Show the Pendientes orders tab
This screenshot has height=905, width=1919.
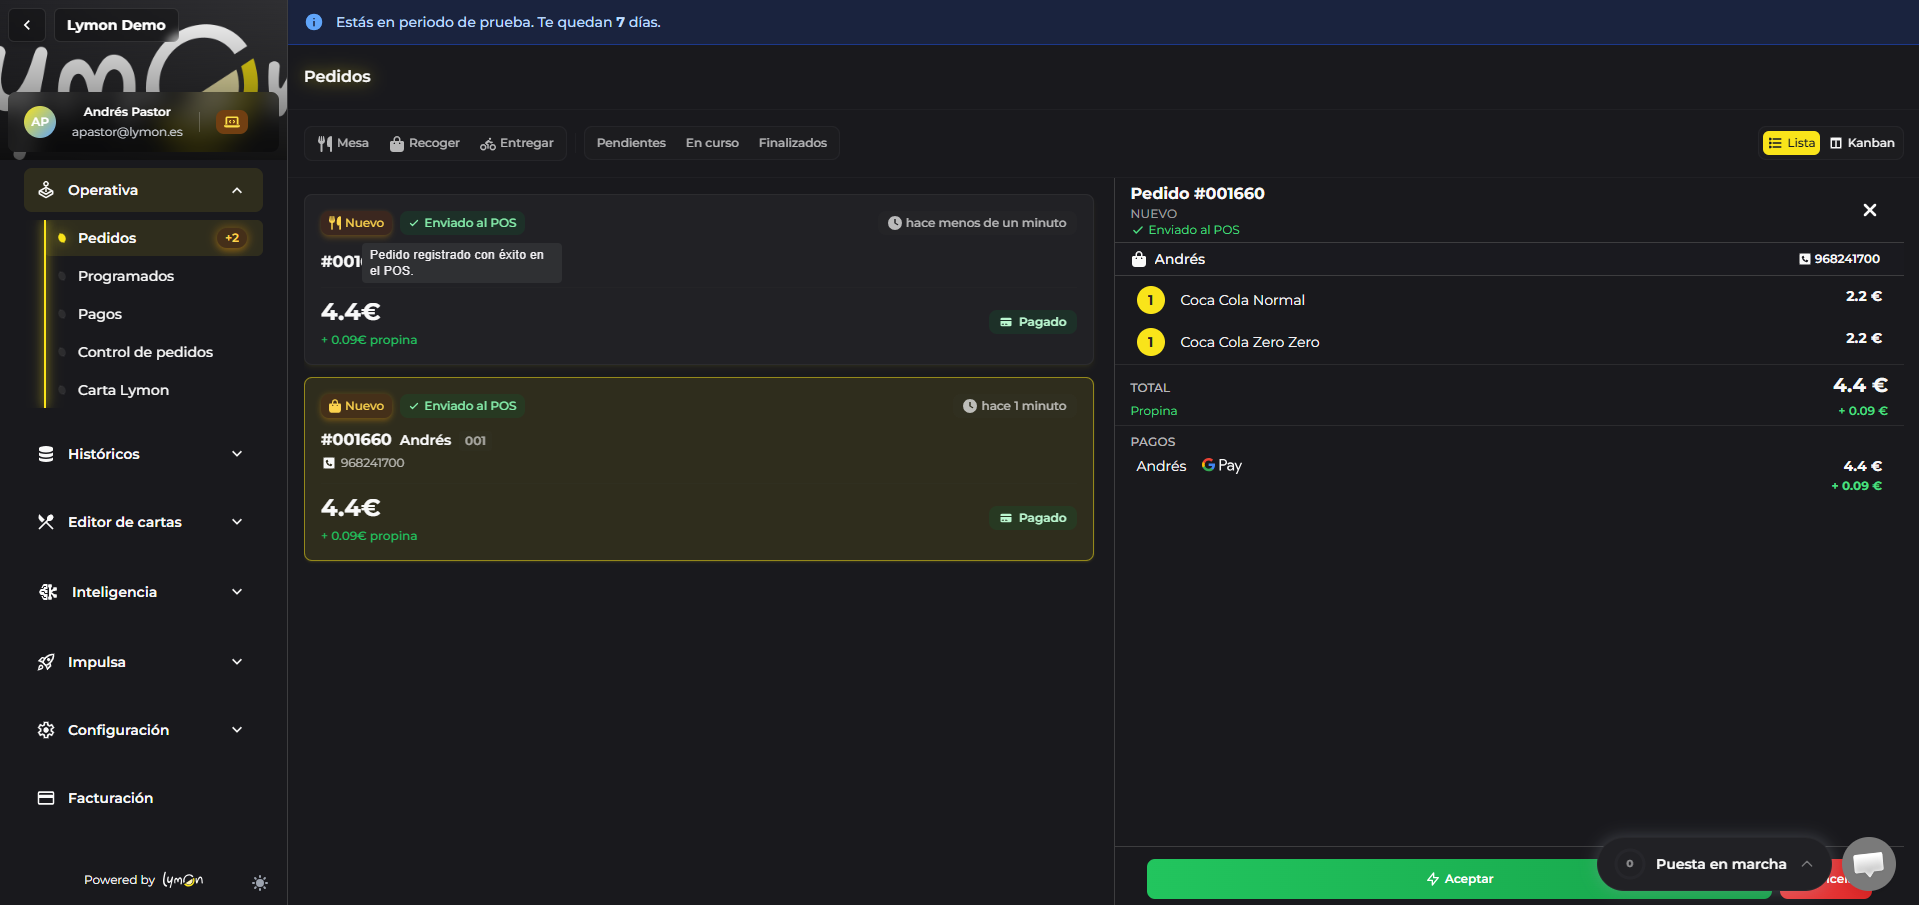[631, 143]
